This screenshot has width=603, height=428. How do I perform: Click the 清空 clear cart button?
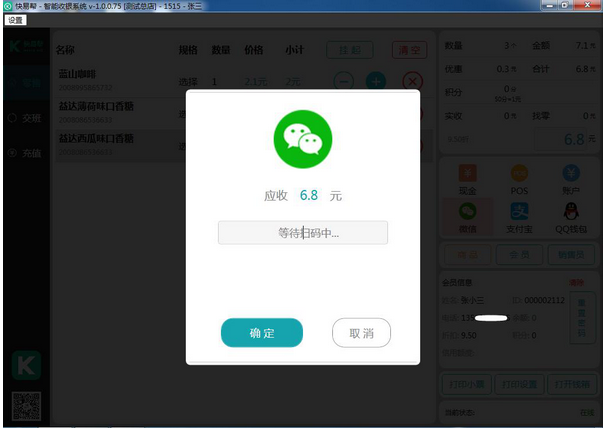(409, 50)
